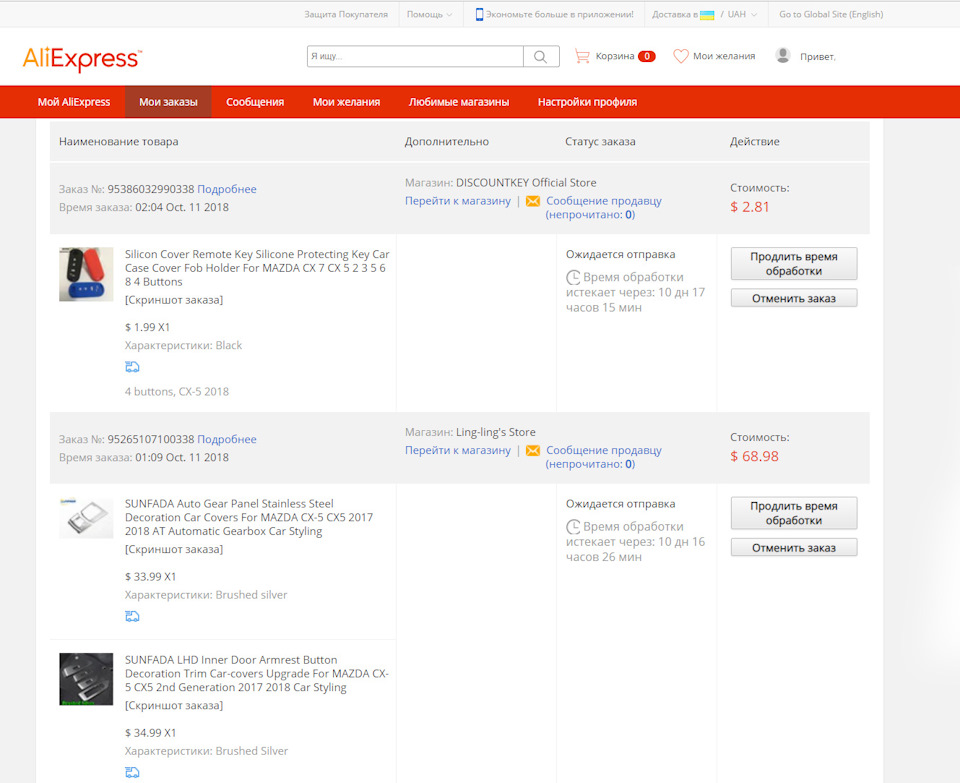
Task: Click the Привет greeting text
Action: (x=817, y=56)
